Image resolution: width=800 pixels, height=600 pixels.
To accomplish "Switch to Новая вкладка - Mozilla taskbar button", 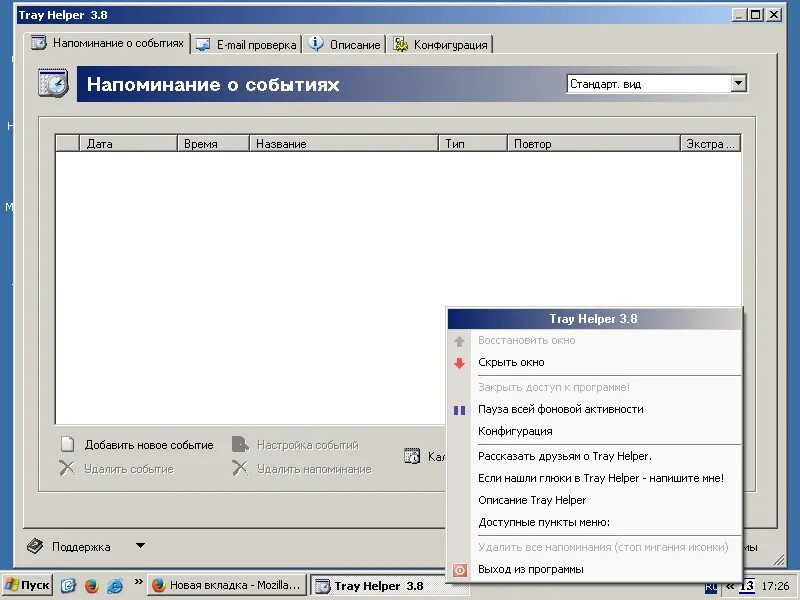I will pyautogui.click(x=228, y=585).
